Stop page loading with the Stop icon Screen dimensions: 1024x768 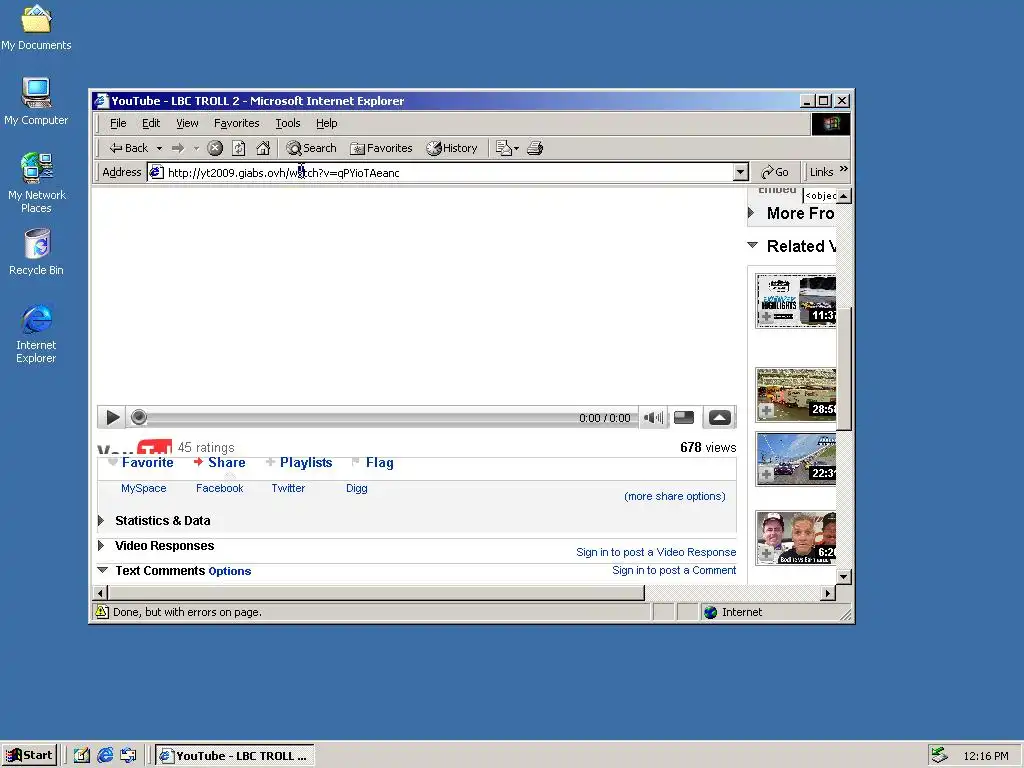(x=215, y=148)
